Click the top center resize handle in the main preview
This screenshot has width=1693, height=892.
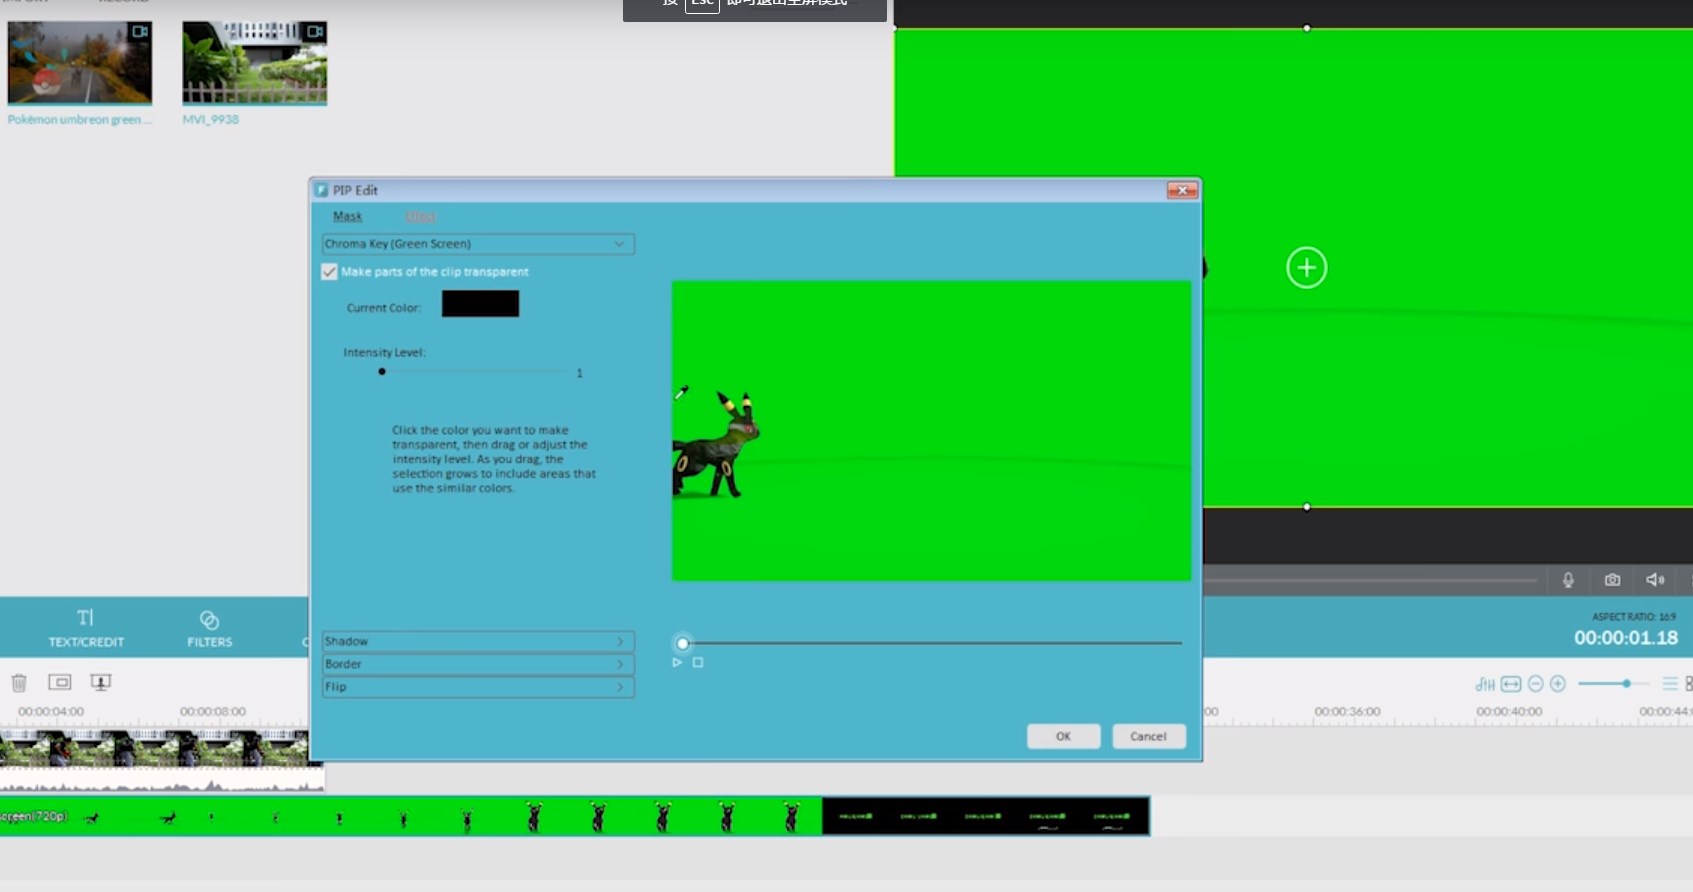[x=1307, y=28]
